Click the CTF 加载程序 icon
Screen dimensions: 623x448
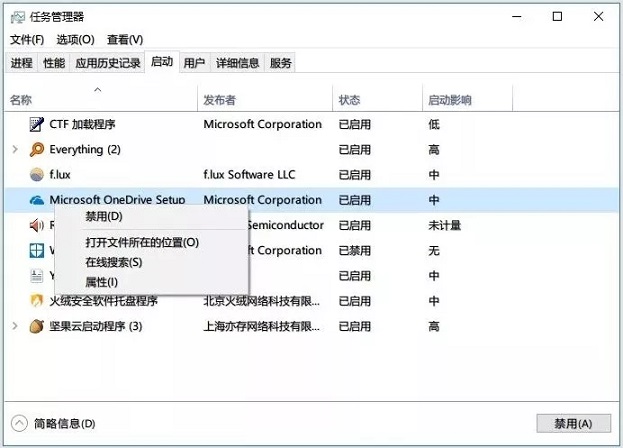[37, 125]
